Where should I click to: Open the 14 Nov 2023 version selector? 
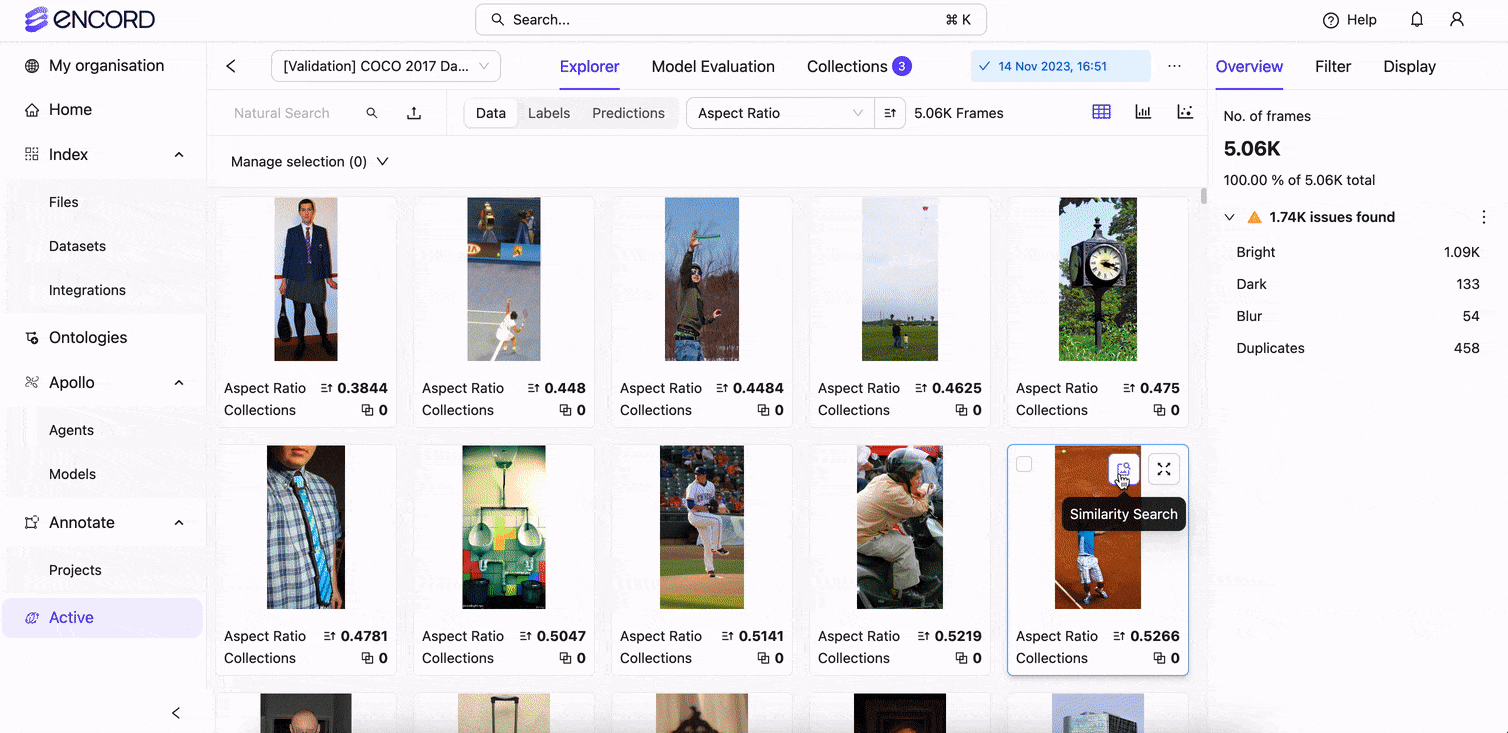(1060, 66)
